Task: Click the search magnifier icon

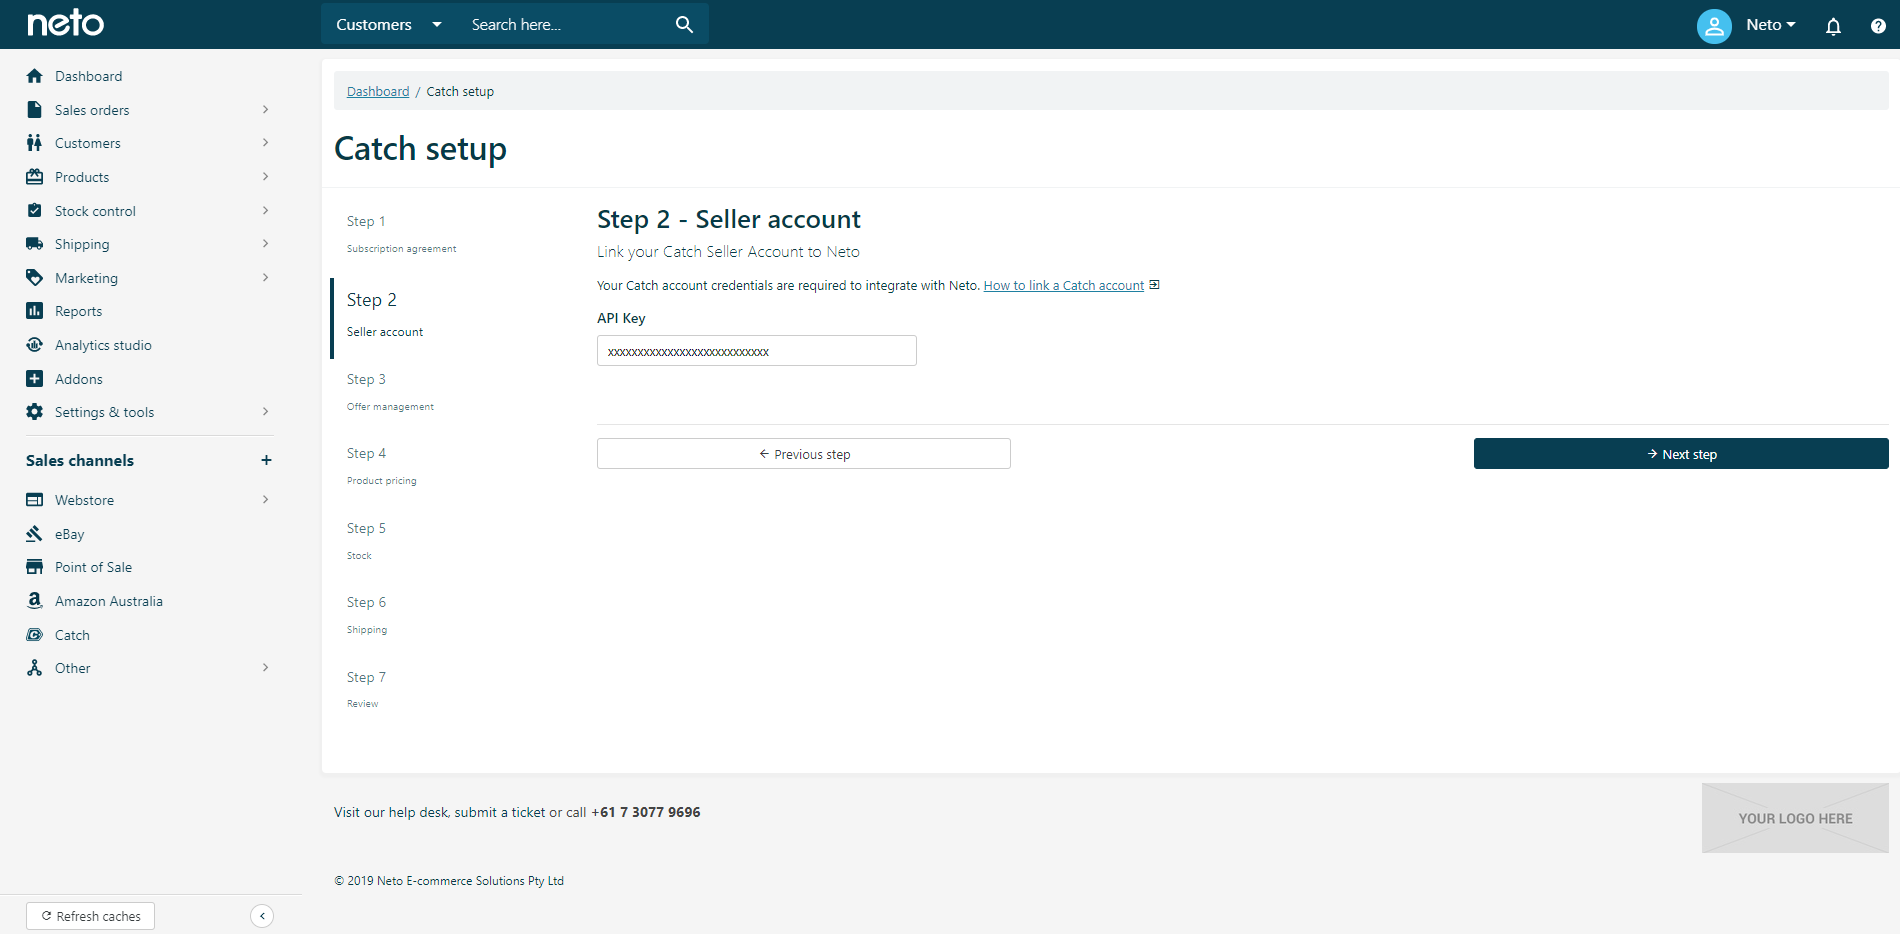Action: (x=684, y=24)
